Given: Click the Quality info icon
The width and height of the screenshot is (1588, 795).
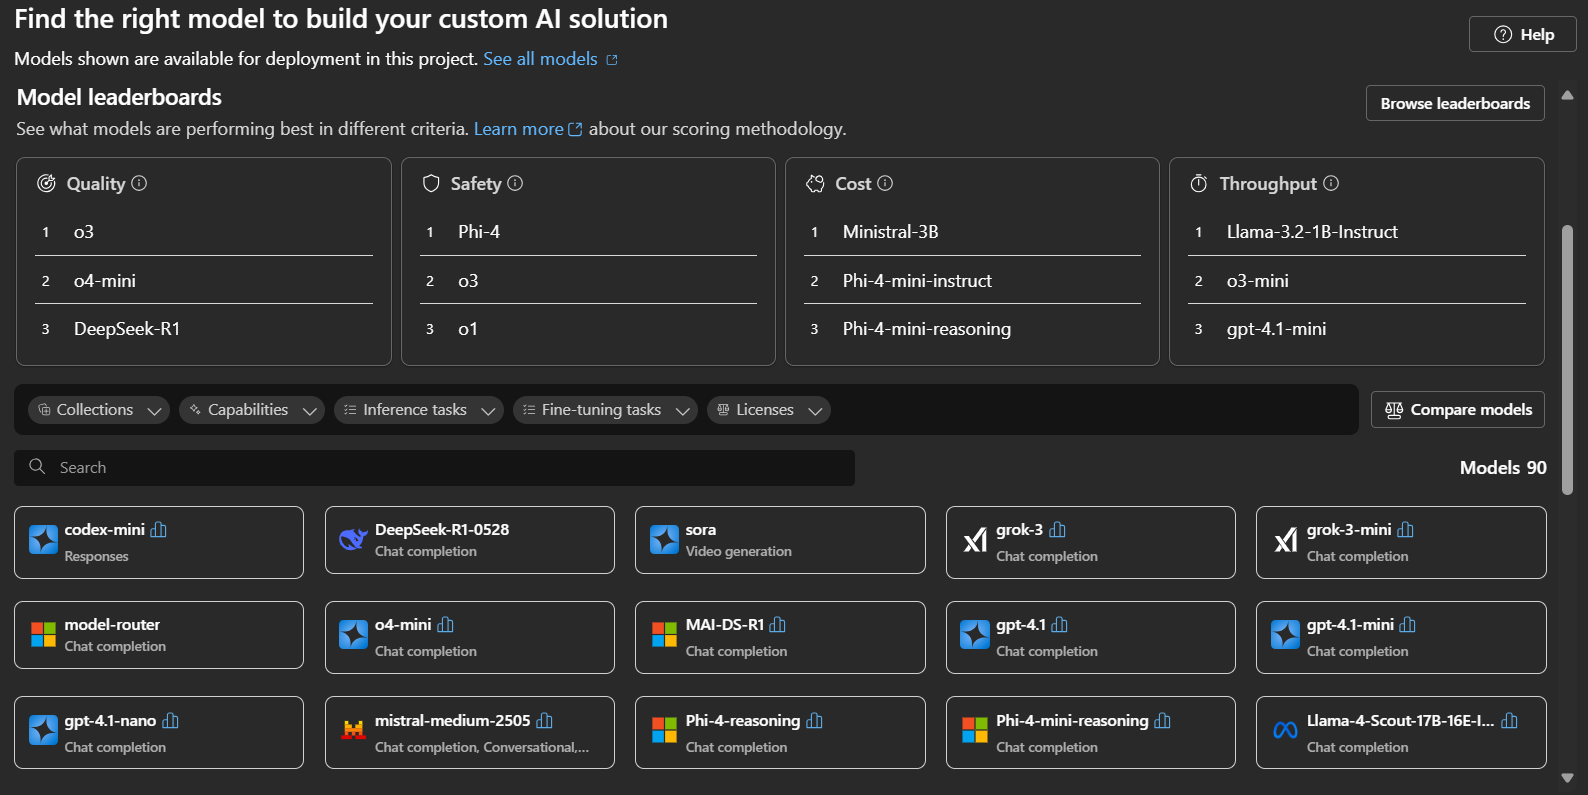Looking at the screenshot, I should point(139,183).
